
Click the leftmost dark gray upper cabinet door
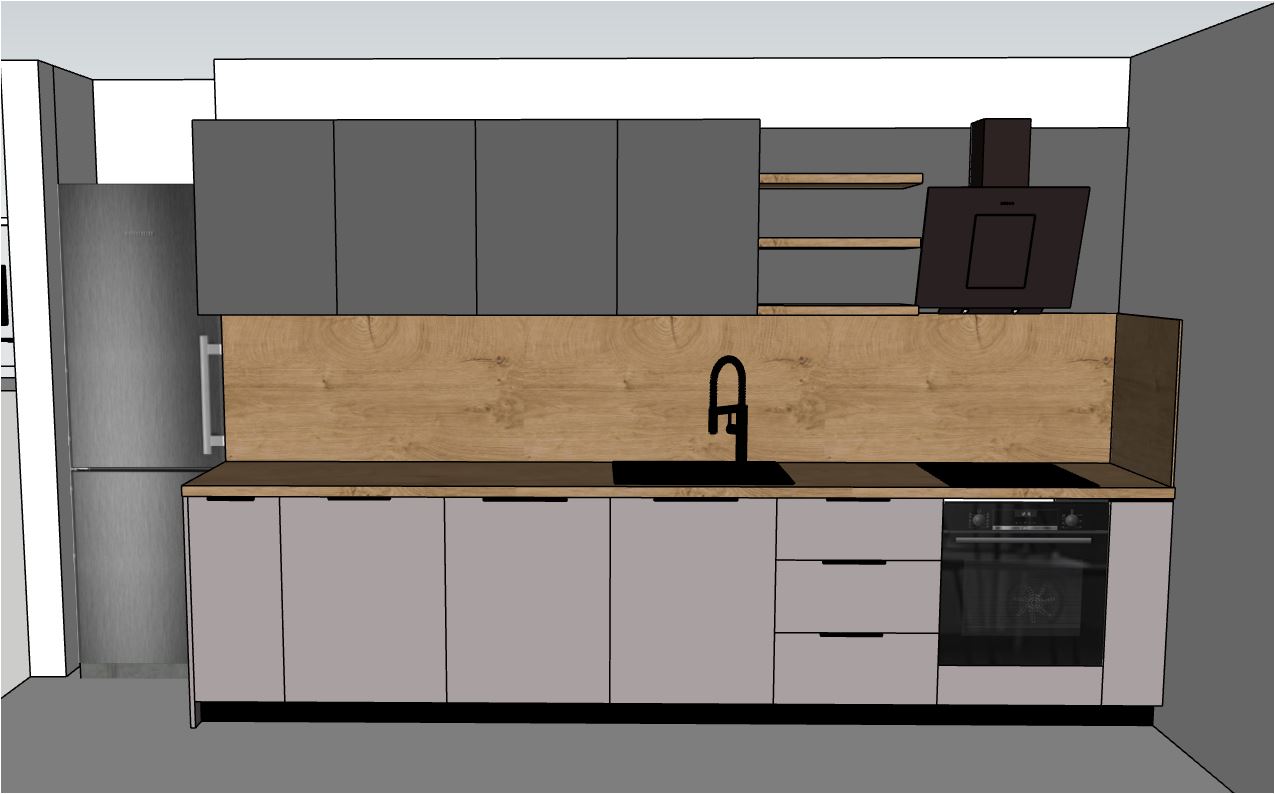[x=264, y=217]
